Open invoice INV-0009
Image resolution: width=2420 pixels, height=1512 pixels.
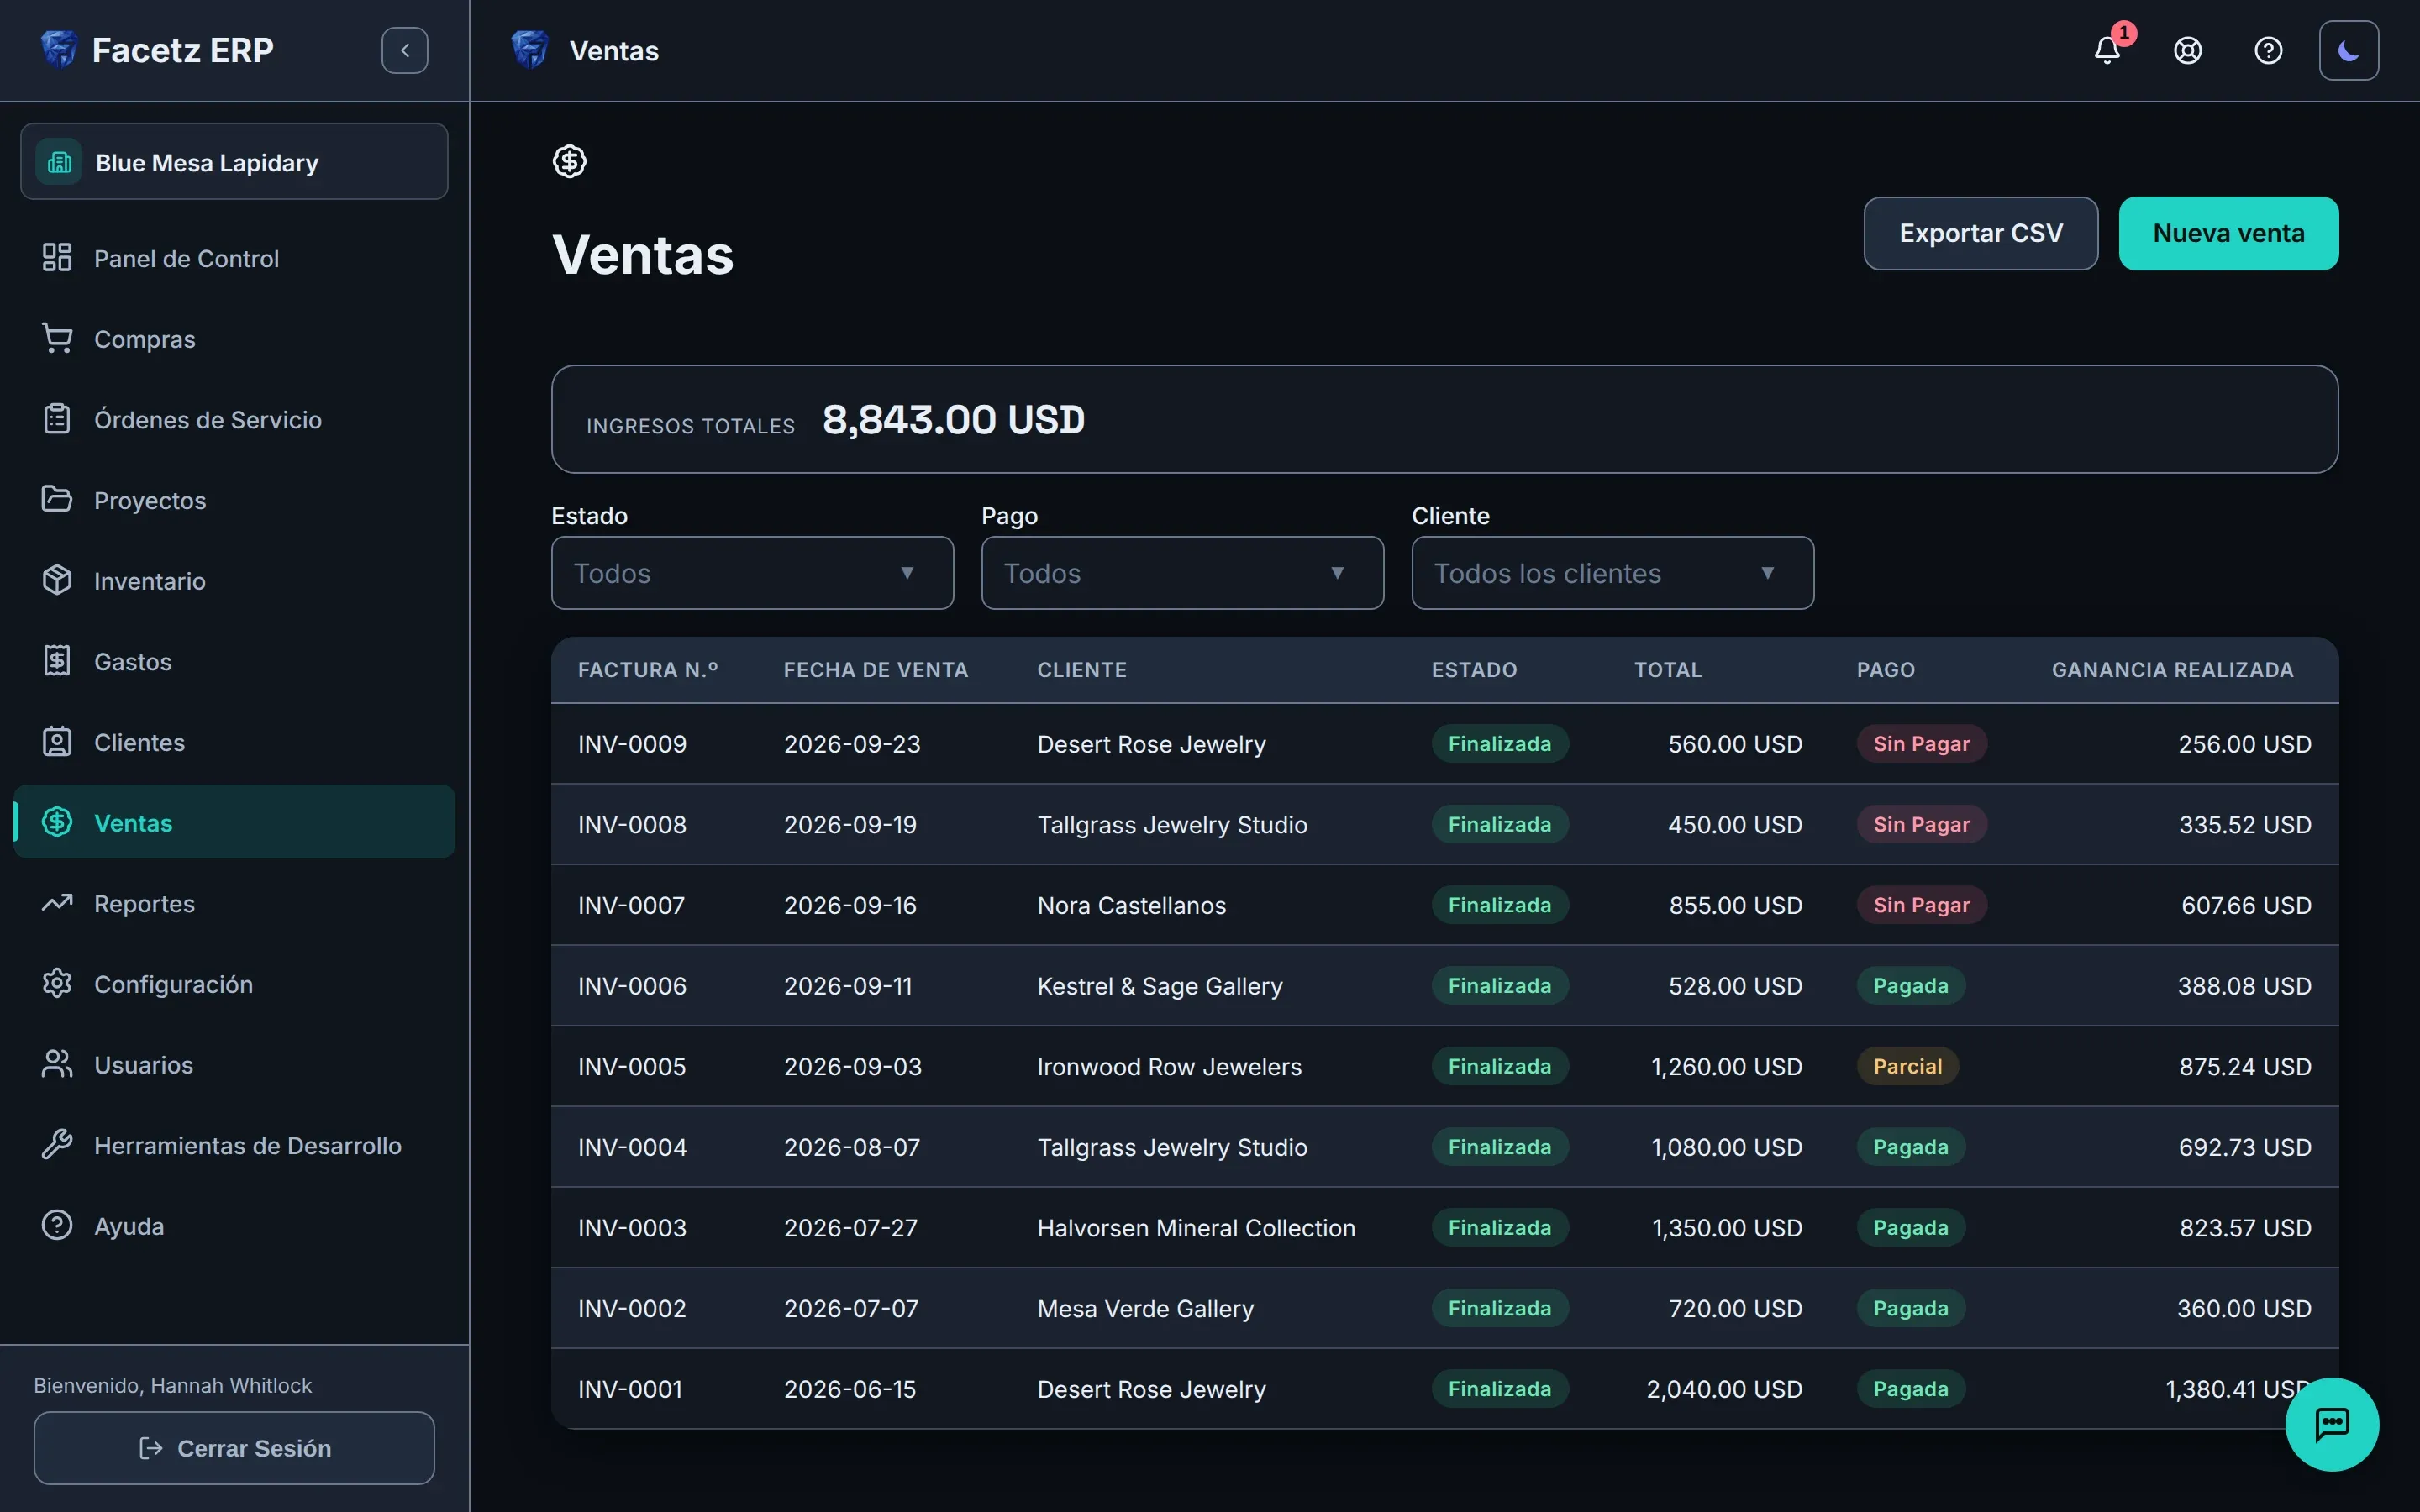tap(632, 744)
